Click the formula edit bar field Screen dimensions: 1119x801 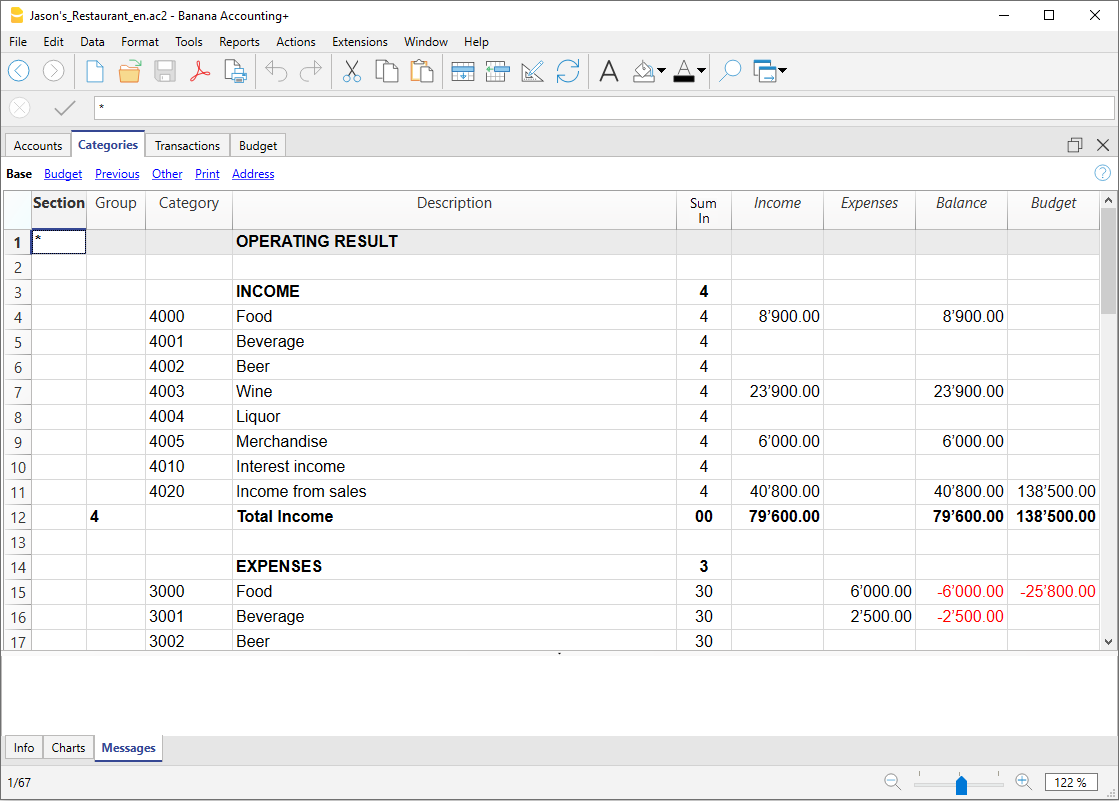pyautogui.click(x=604, y=108)
